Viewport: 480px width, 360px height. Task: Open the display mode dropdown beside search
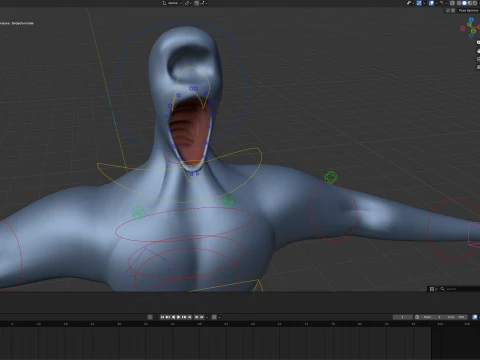click(x=433, y=289)
